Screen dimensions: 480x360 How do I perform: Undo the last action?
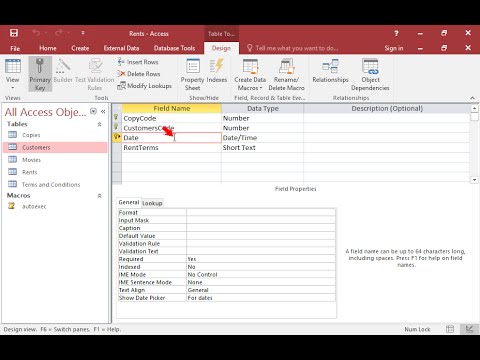coord(36,33)
